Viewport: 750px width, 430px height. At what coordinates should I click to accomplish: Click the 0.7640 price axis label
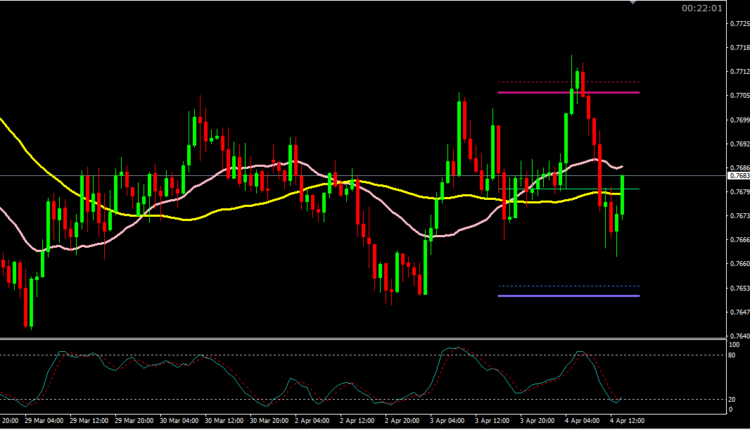tap(736, 336)
